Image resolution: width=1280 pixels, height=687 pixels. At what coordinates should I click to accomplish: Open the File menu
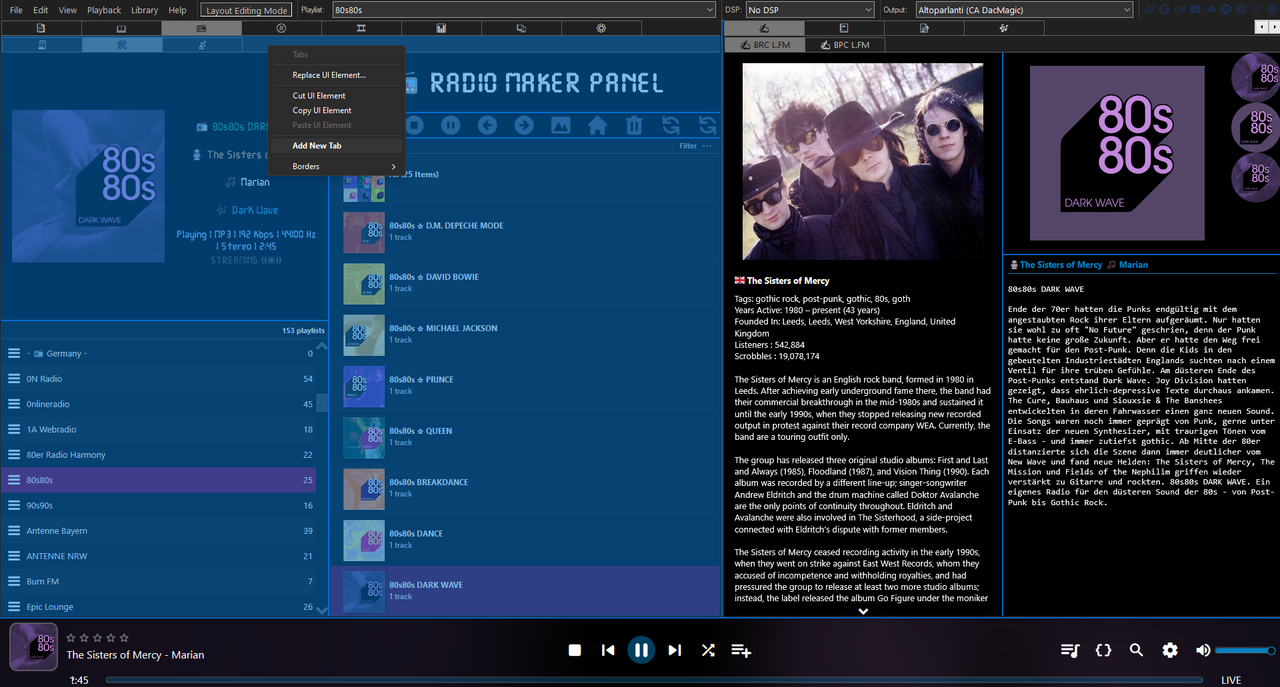pos(16,10)
